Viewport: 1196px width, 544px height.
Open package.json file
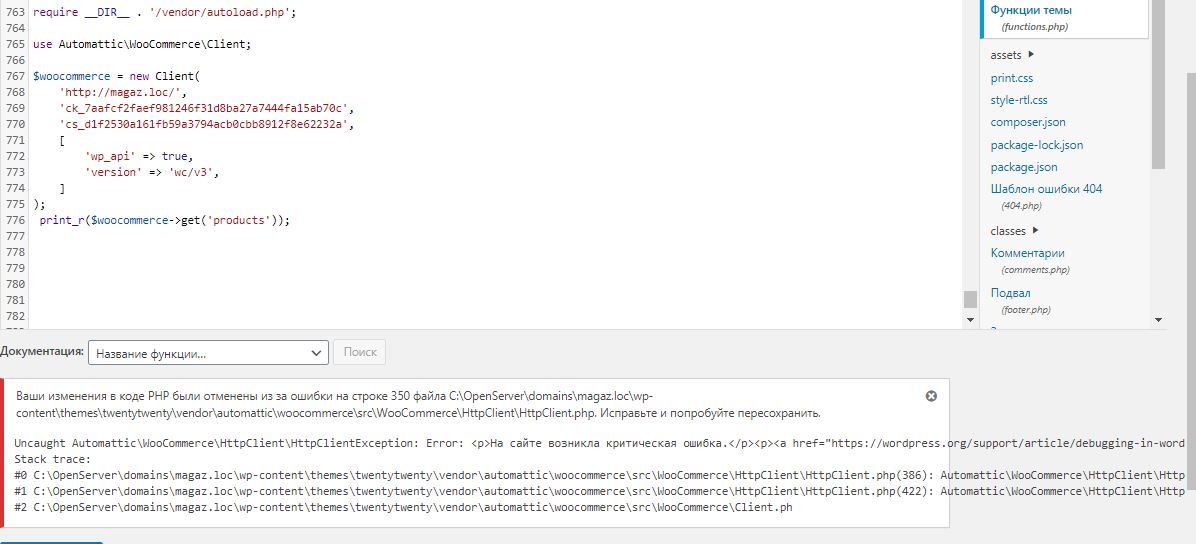pyautogui.click(x=1024, y=167)
